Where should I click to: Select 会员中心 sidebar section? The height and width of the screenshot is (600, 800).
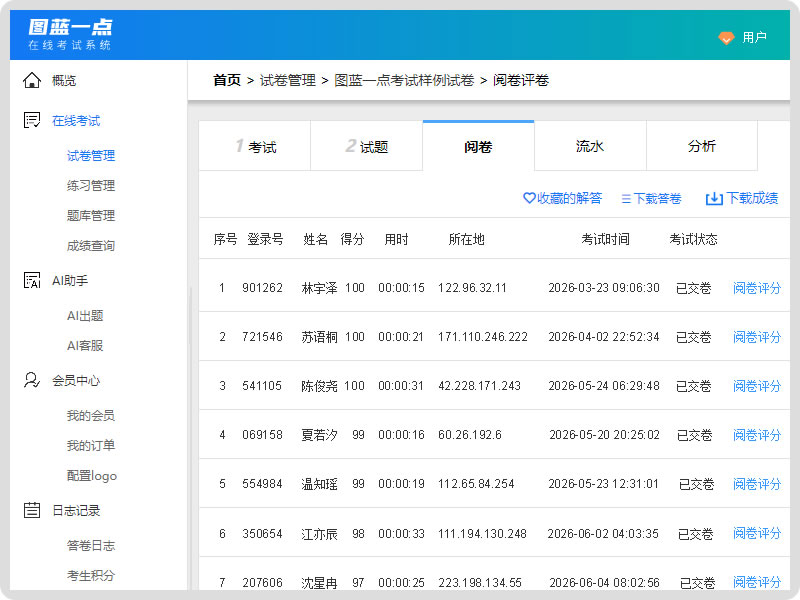tap(76, 381)
